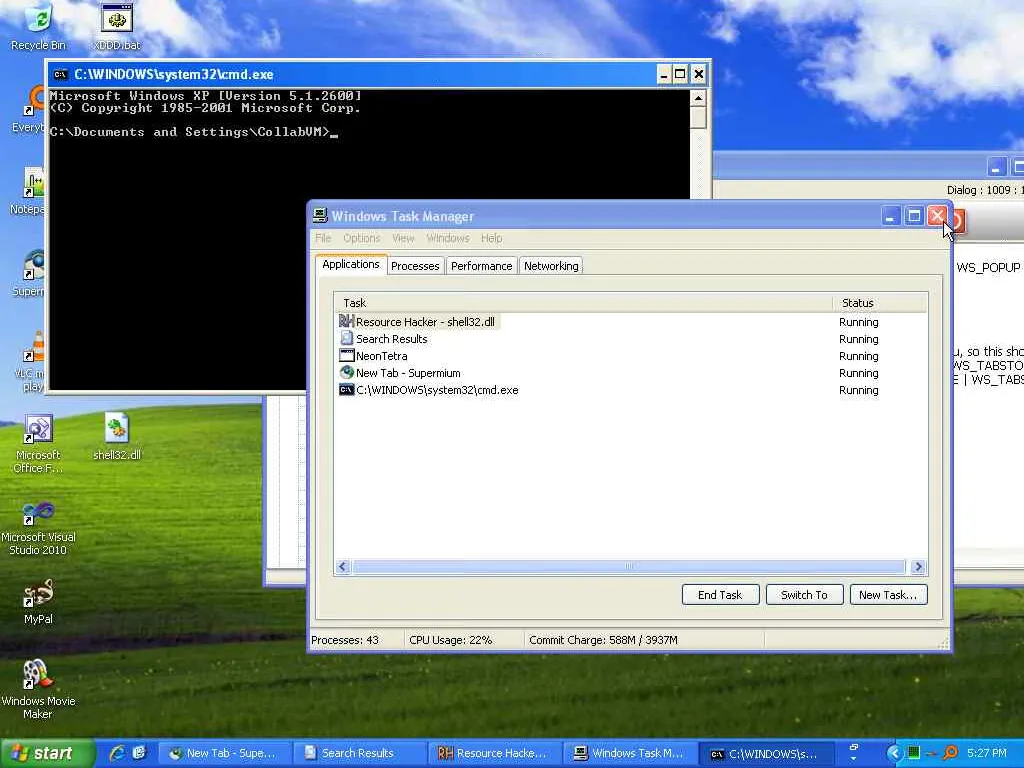Switch to Resource Hacker taskbar button
The image size is (1024, 768).
click(x=494, y=753)
